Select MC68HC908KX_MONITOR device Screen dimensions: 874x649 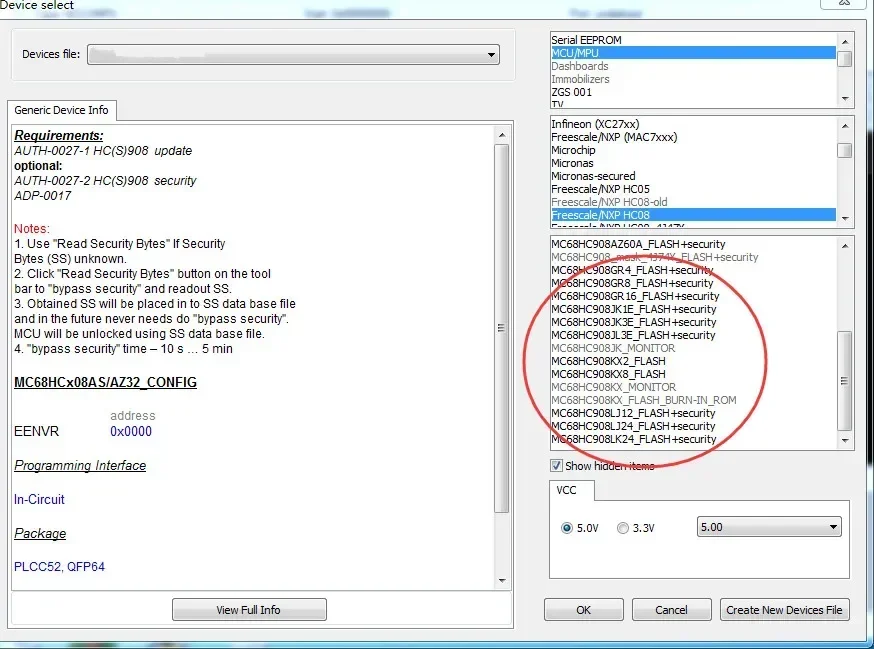click(693, 387)
